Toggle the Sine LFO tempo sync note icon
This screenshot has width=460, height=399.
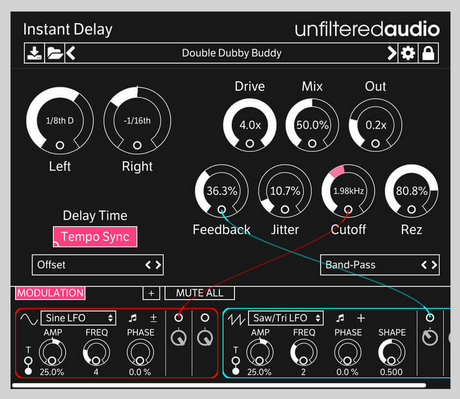tap(133, 318)
